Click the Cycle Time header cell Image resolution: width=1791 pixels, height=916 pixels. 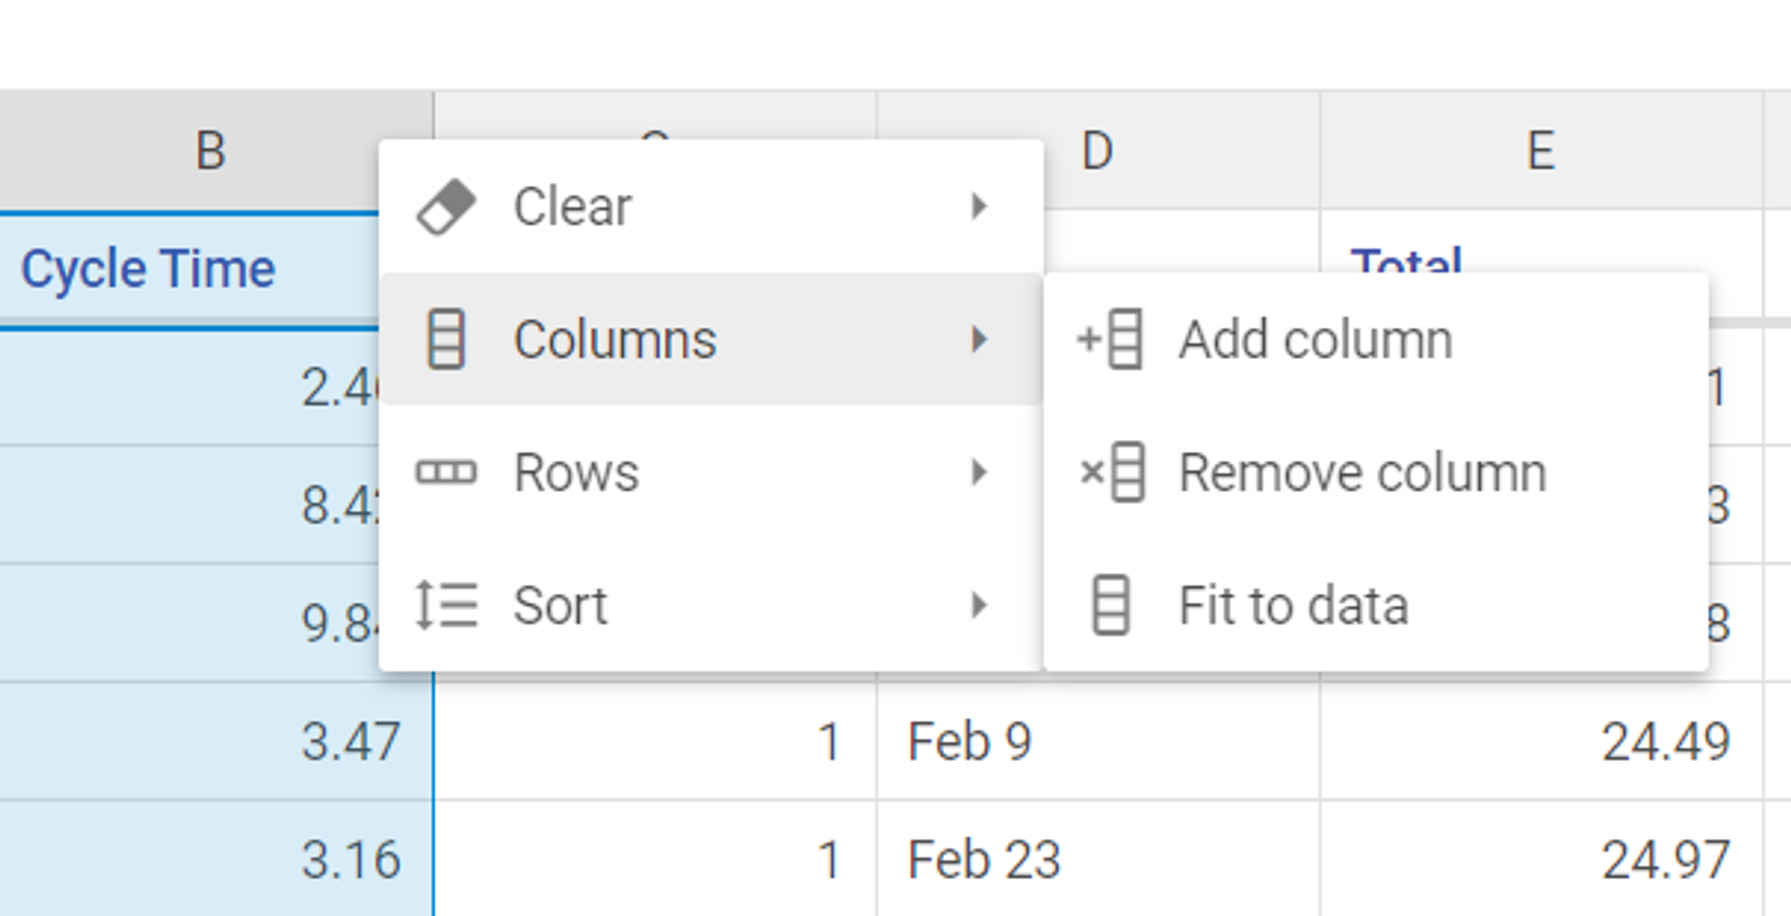(x=148, y=269)
